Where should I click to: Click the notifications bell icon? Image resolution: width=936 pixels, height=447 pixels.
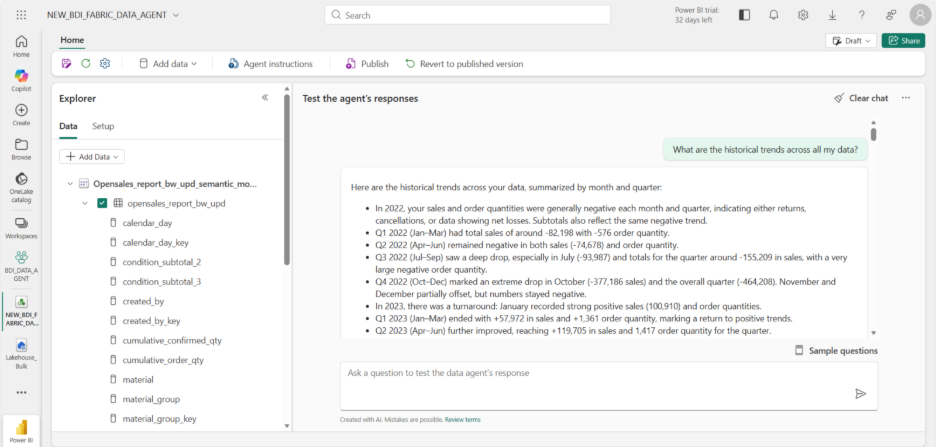coord(773,15)
